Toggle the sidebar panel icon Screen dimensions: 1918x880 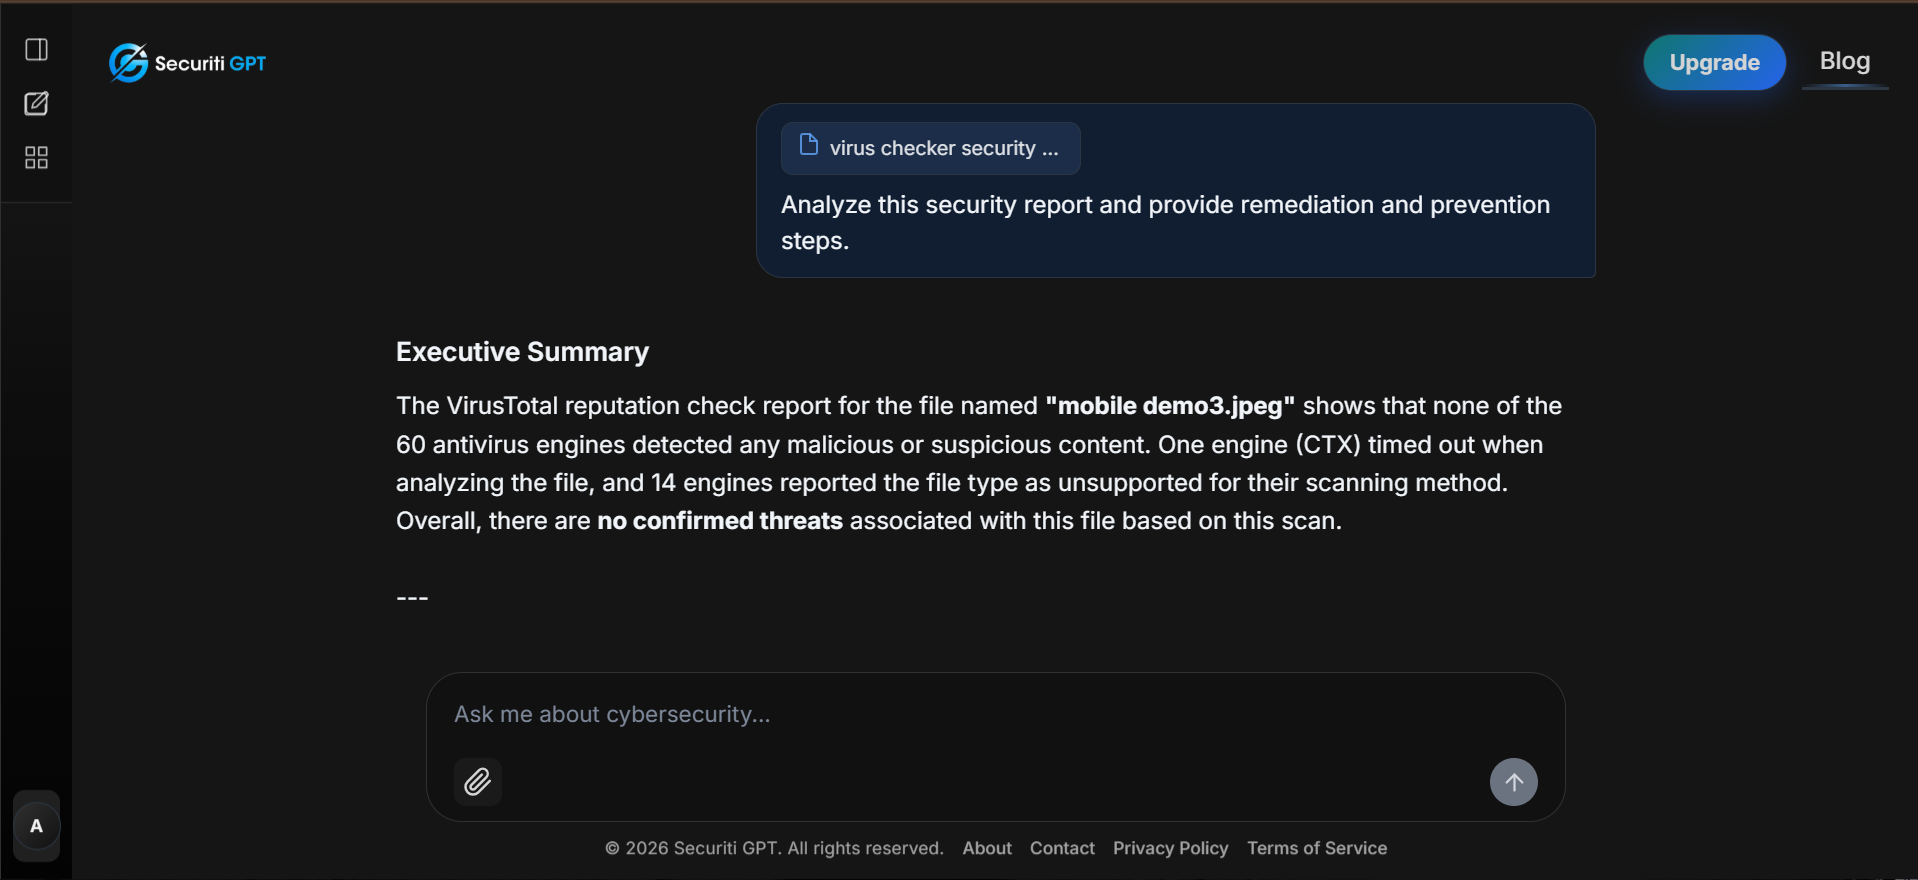pyautogui.click(x=36, y=50)
